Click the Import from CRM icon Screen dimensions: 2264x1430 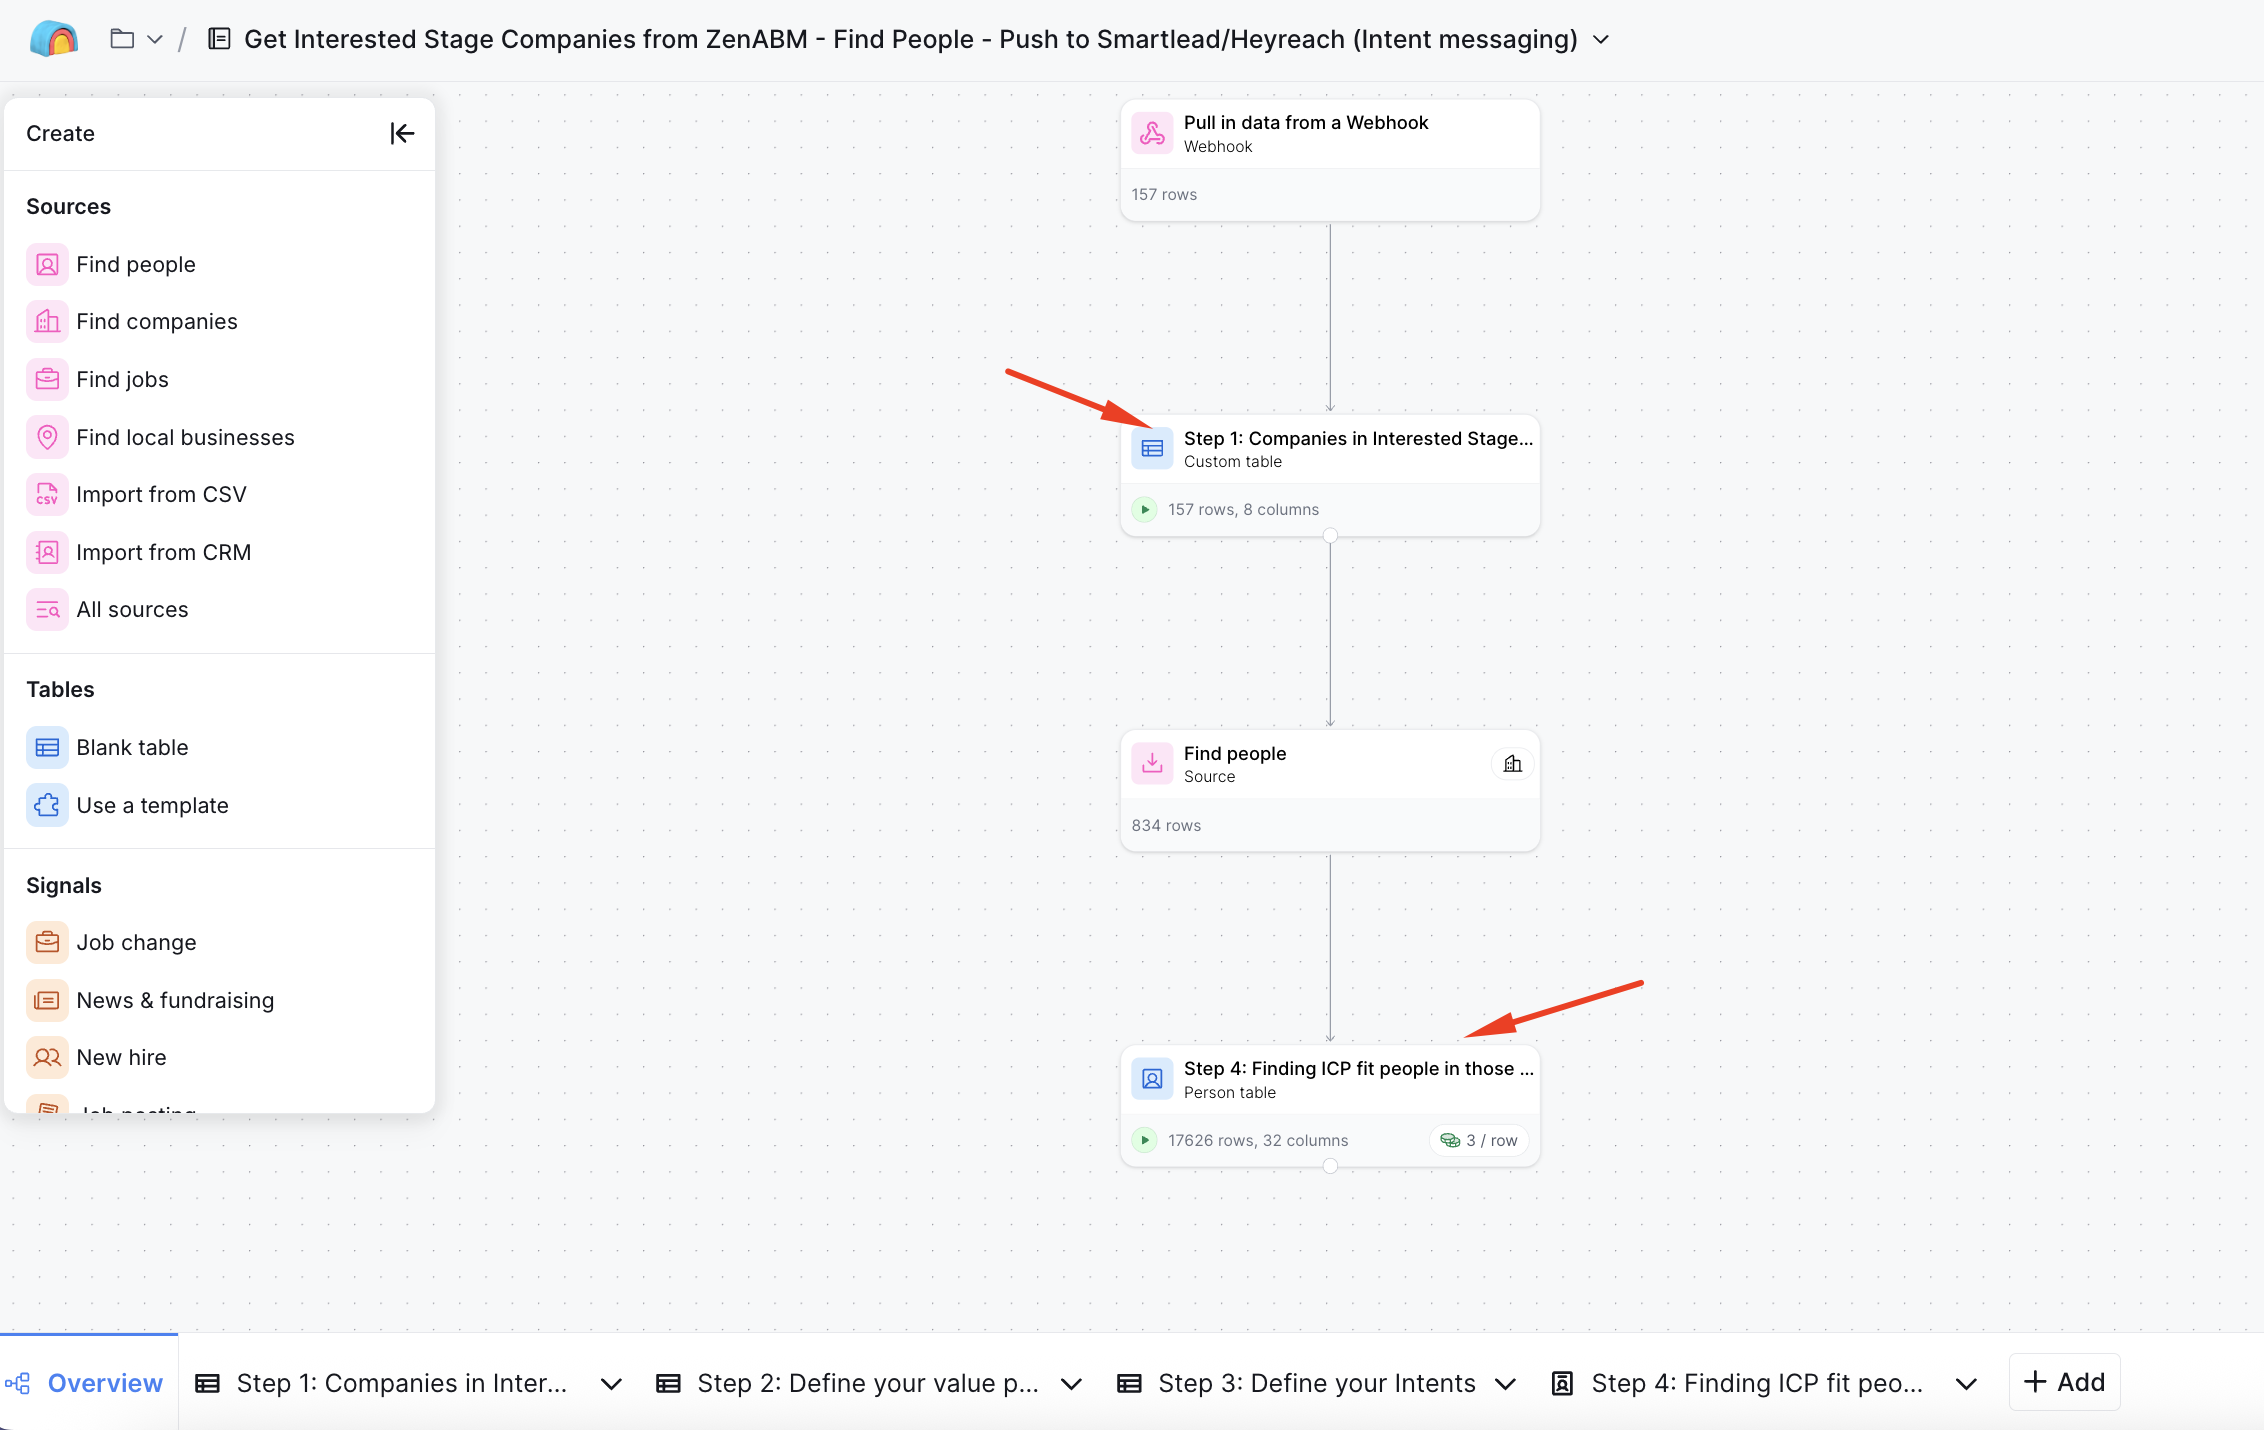tap(46, 552)
